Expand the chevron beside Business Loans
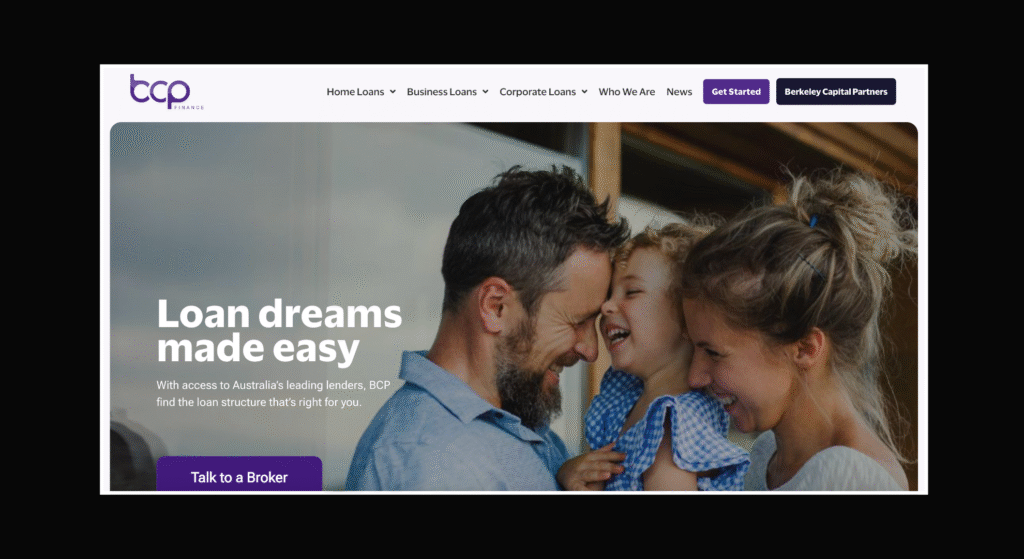This screenshot has width=1024, height=559. pos(485,92)
